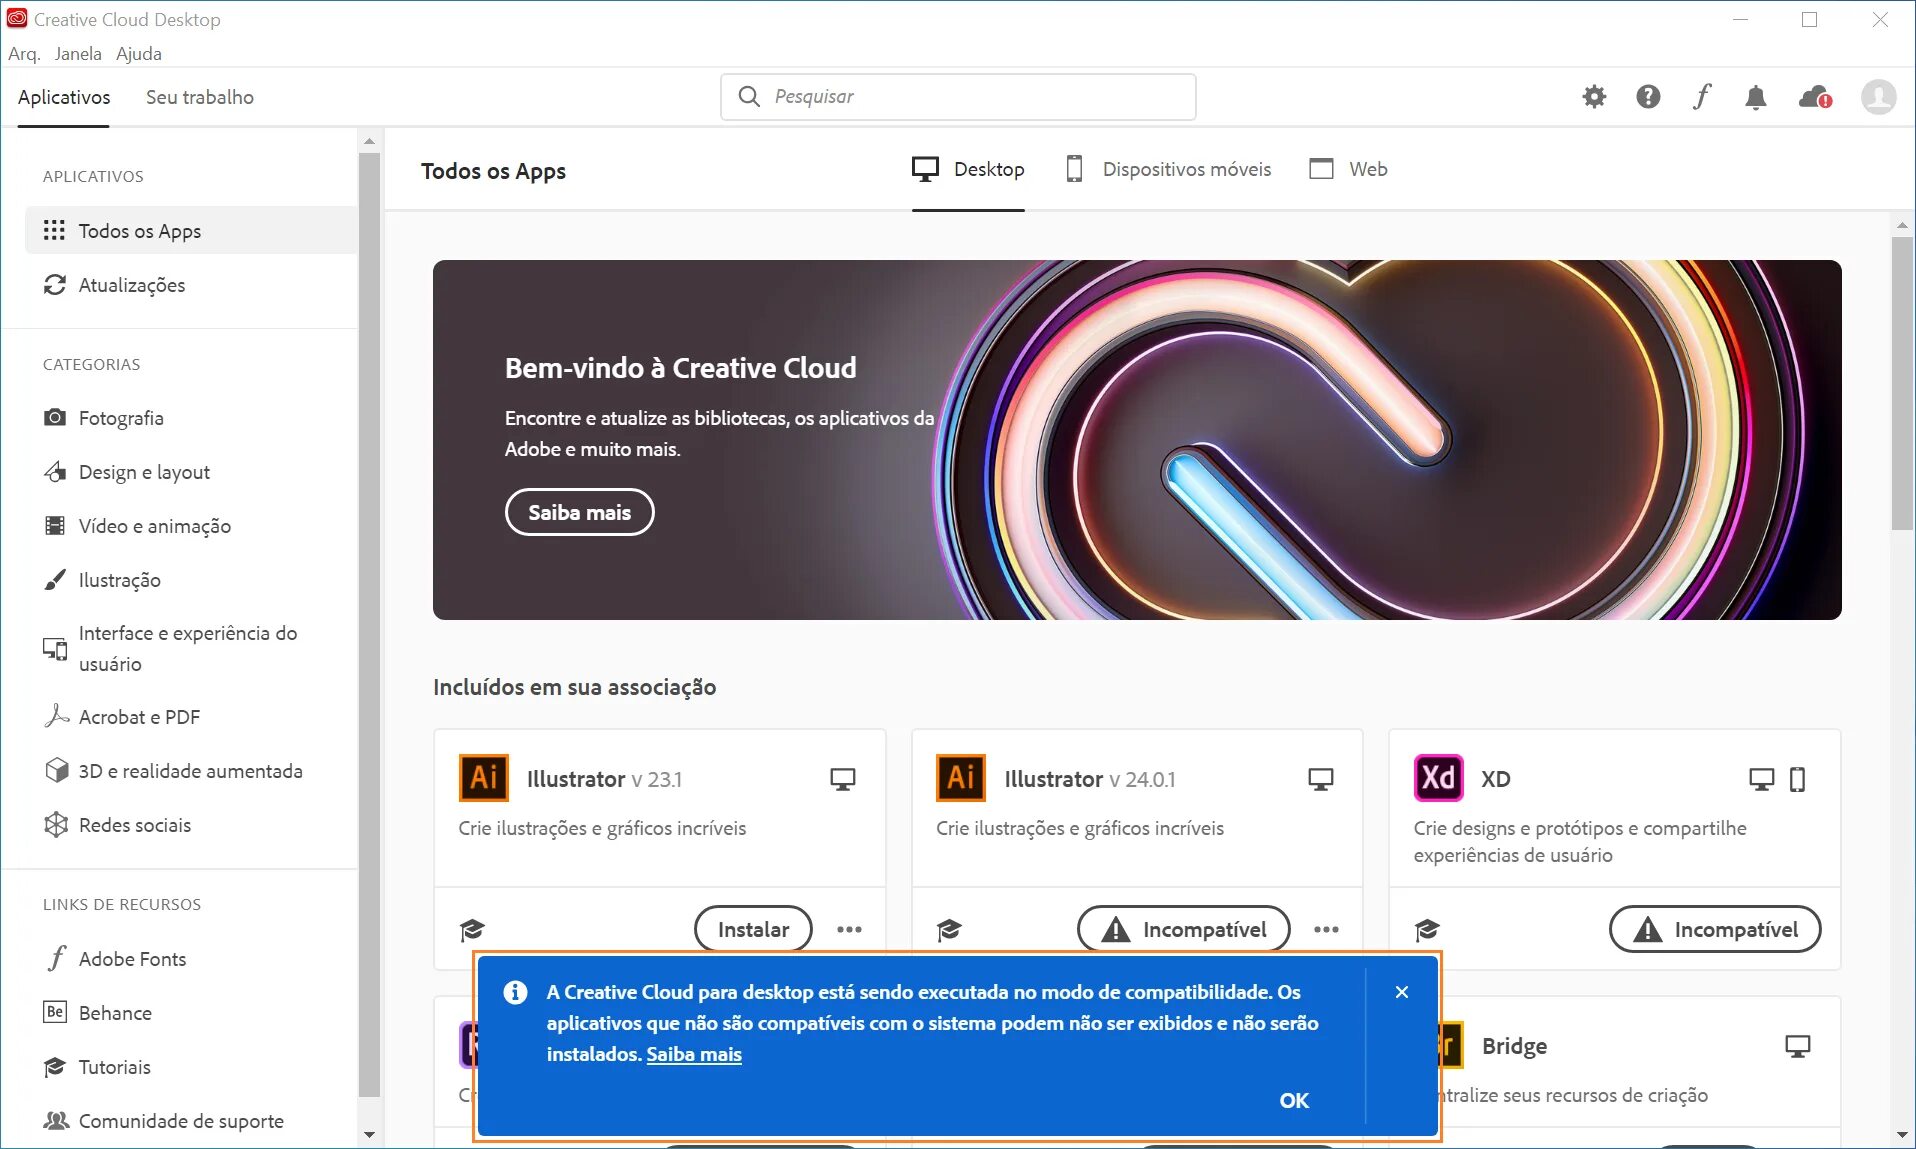
Task: Install Illustrator v 23.1
Action: point(753,930)
